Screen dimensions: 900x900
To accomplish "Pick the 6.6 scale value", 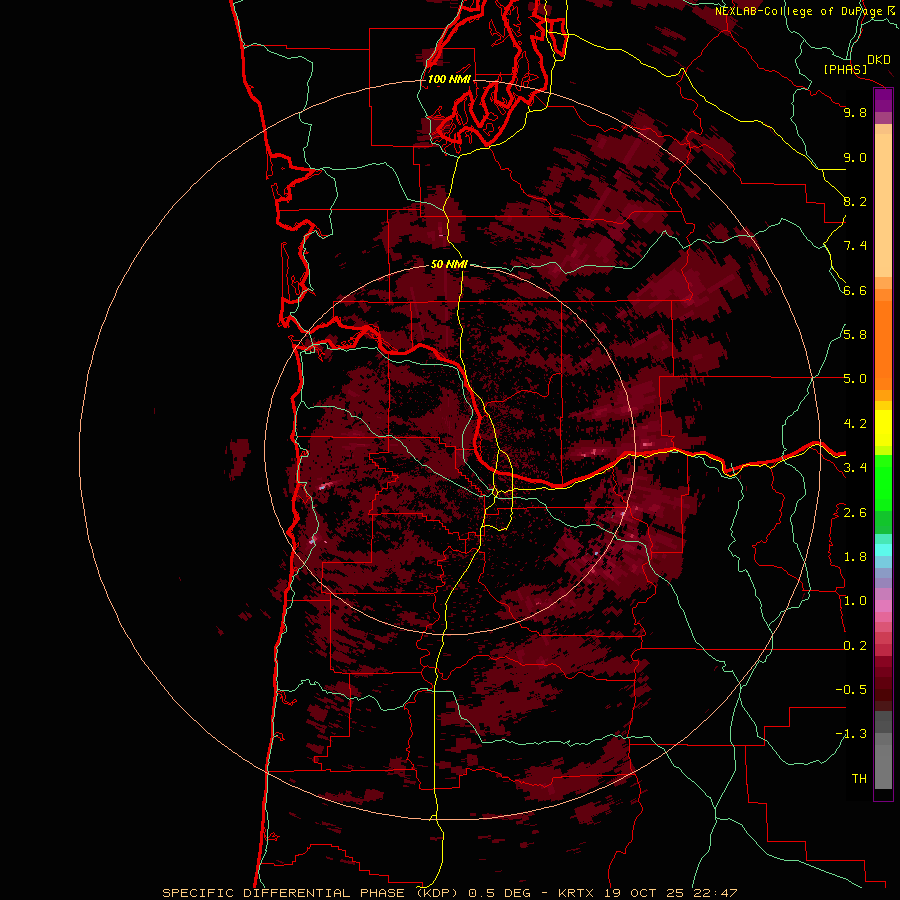I will click(855, 290).
